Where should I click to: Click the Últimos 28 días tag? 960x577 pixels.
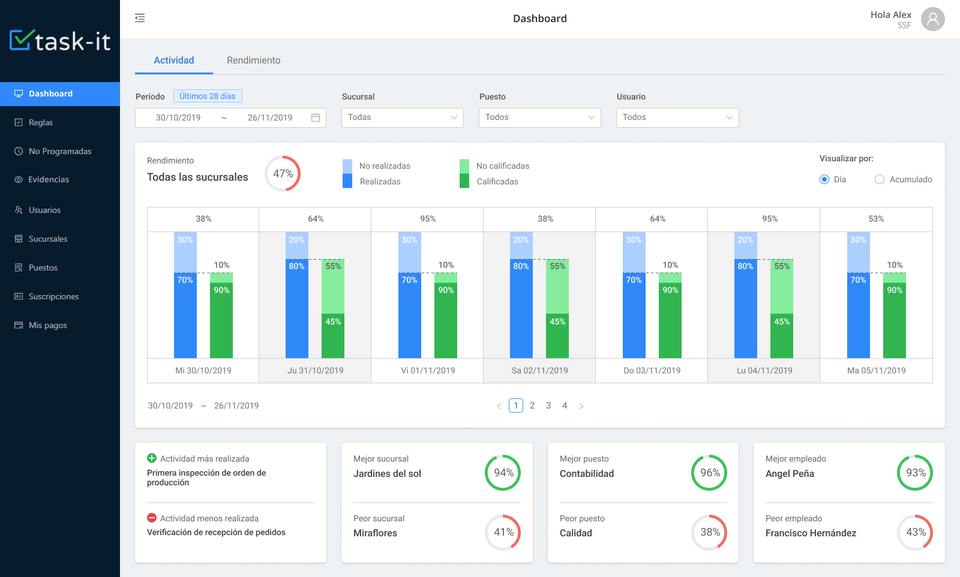(208, 96)
